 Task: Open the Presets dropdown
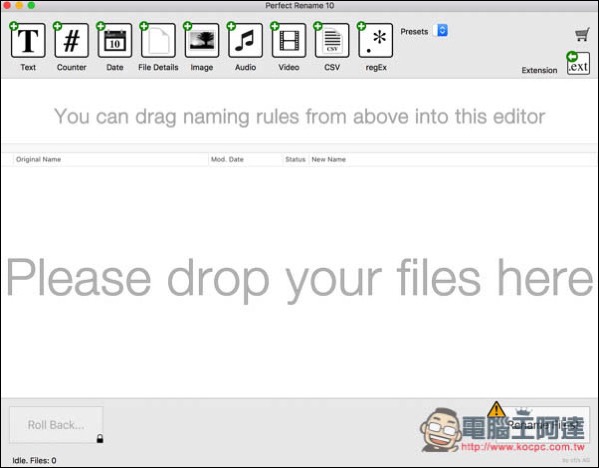click(442, 30)
